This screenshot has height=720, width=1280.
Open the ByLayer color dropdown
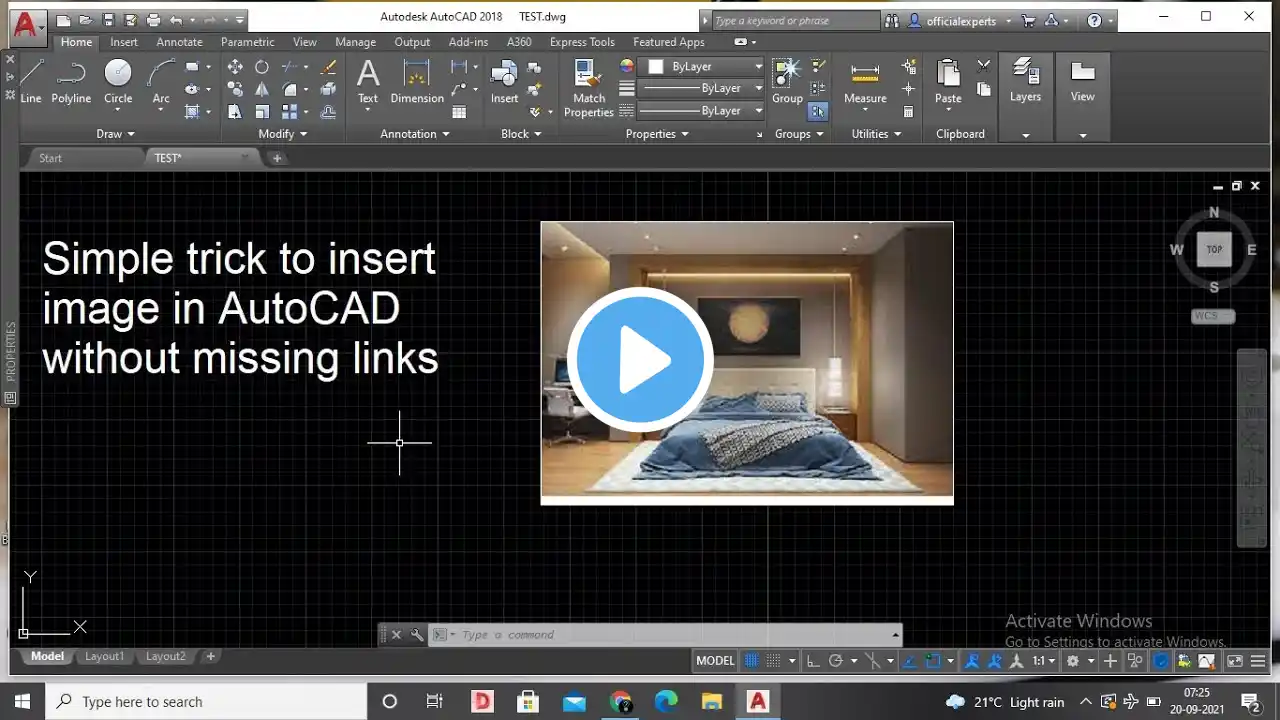tap(706, 66)
